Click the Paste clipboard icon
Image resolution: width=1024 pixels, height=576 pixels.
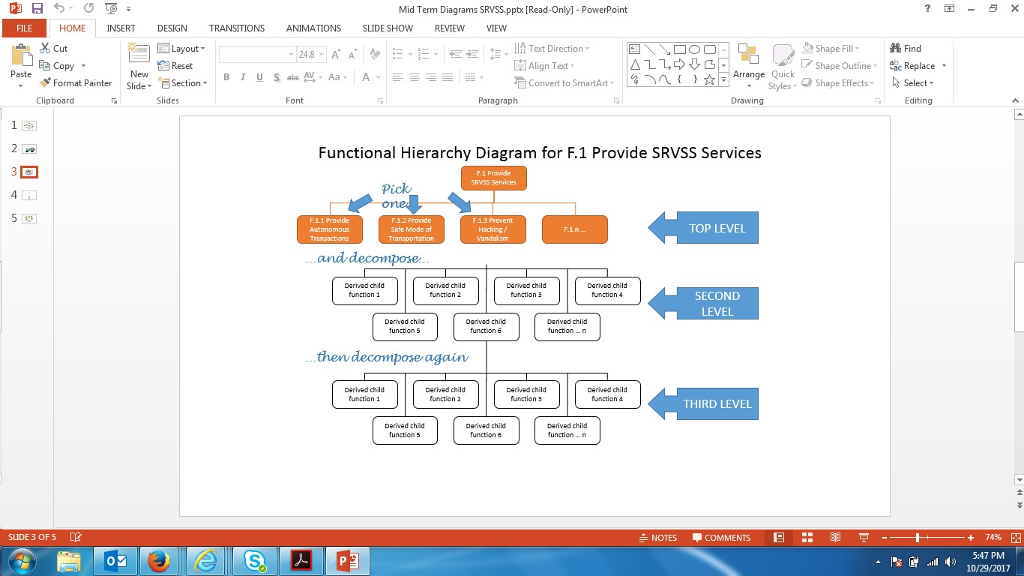(20, 60)
